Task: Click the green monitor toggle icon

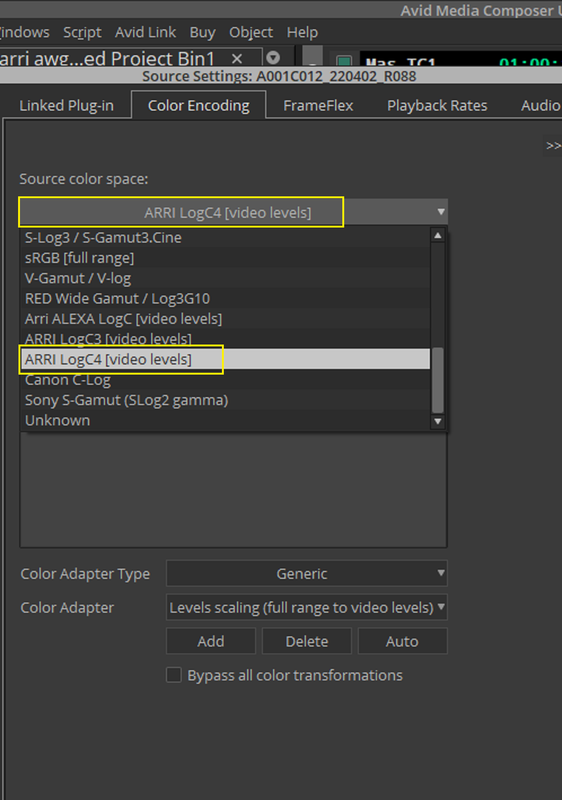Action: coord(344,61)
